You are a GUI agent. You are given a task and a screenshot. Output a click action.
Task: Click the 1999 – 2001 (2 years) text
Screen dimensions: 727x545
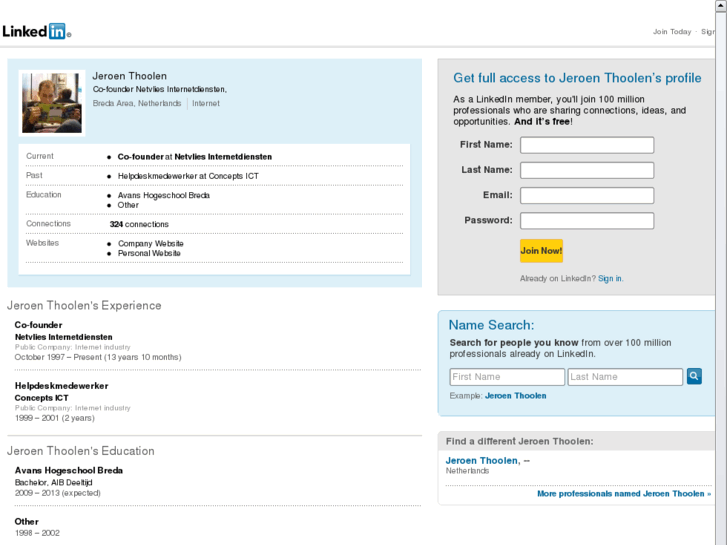tap(54, 418)
